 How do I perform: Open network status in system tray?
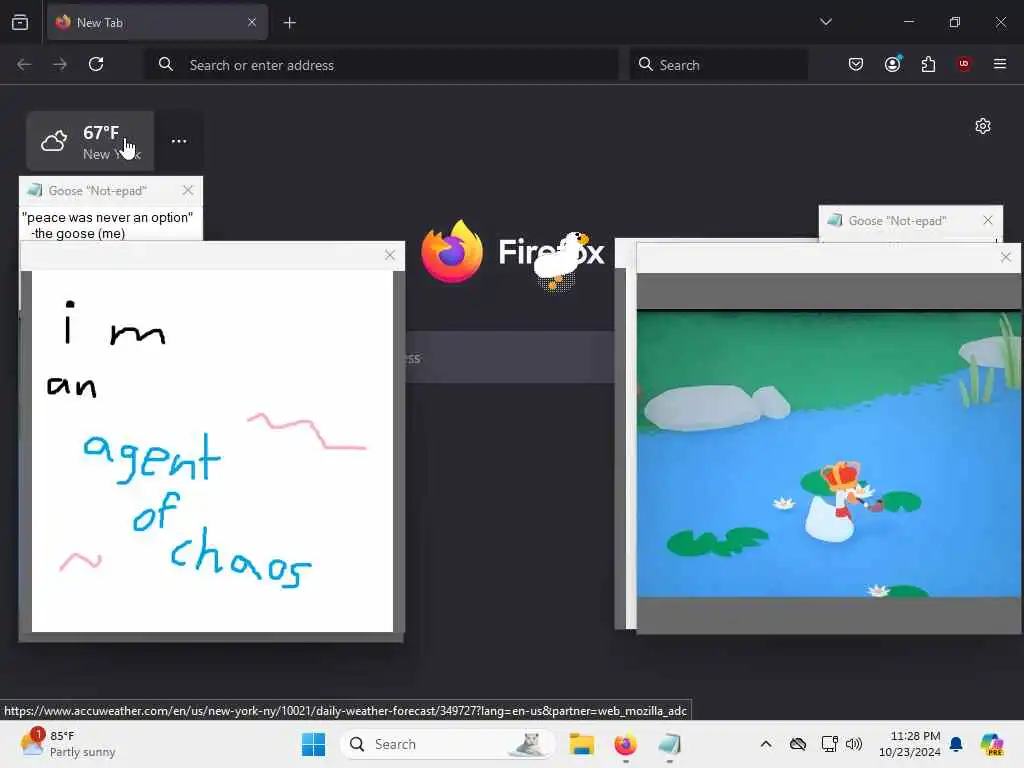click(829, 744)
